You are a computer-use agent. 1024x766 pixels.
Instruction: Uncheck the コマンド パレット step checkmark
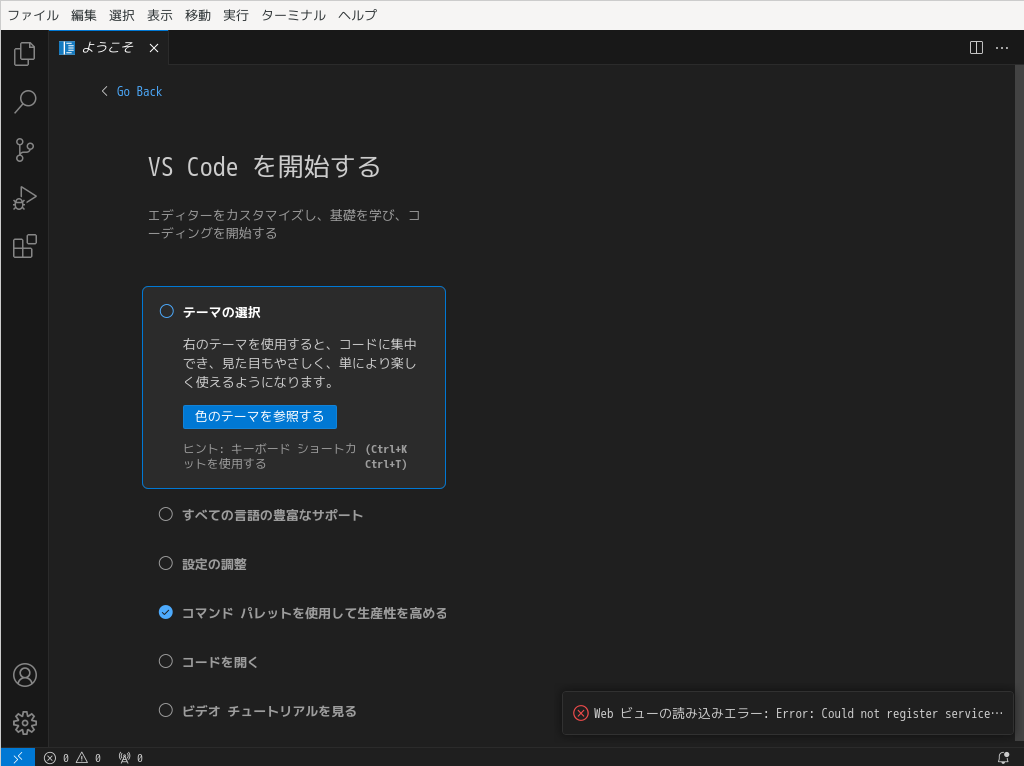coord(166,613)
